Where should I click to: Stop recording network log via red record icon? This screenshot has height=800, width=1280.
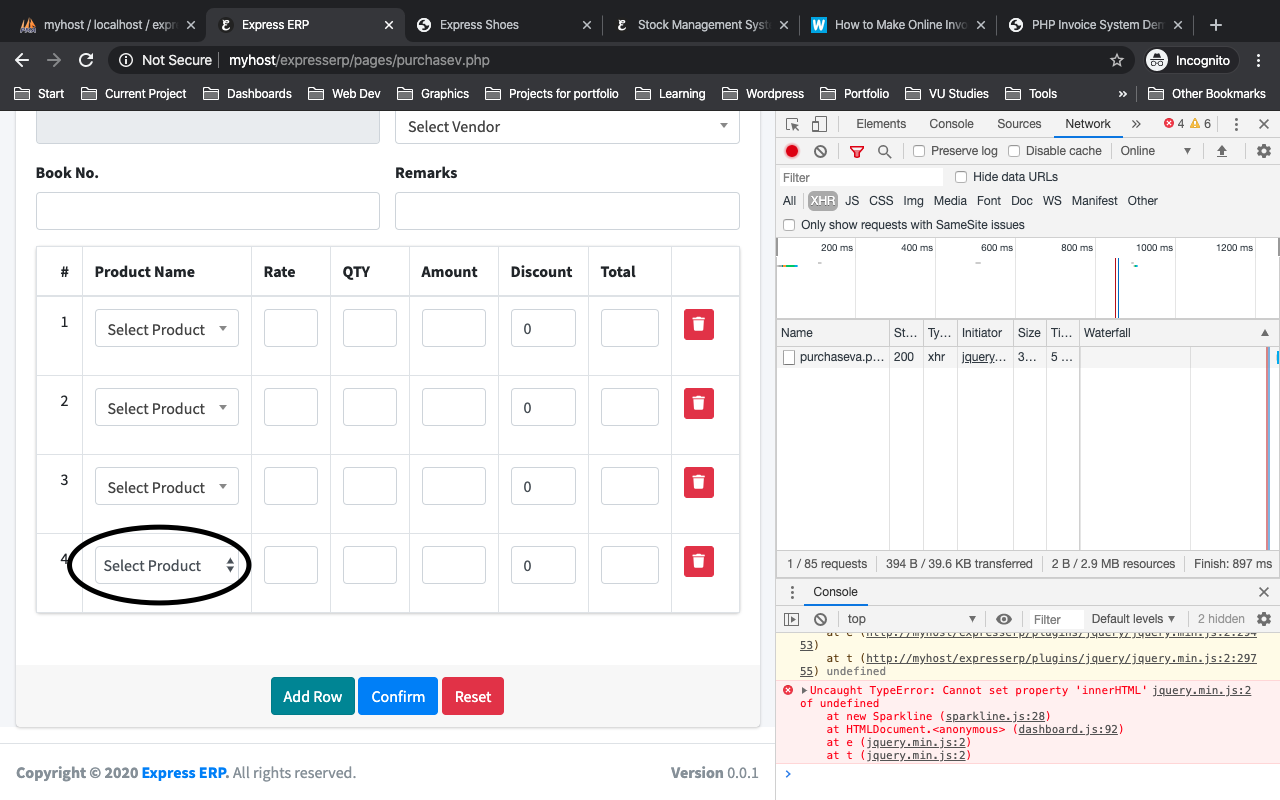click(x=792, y=150)
